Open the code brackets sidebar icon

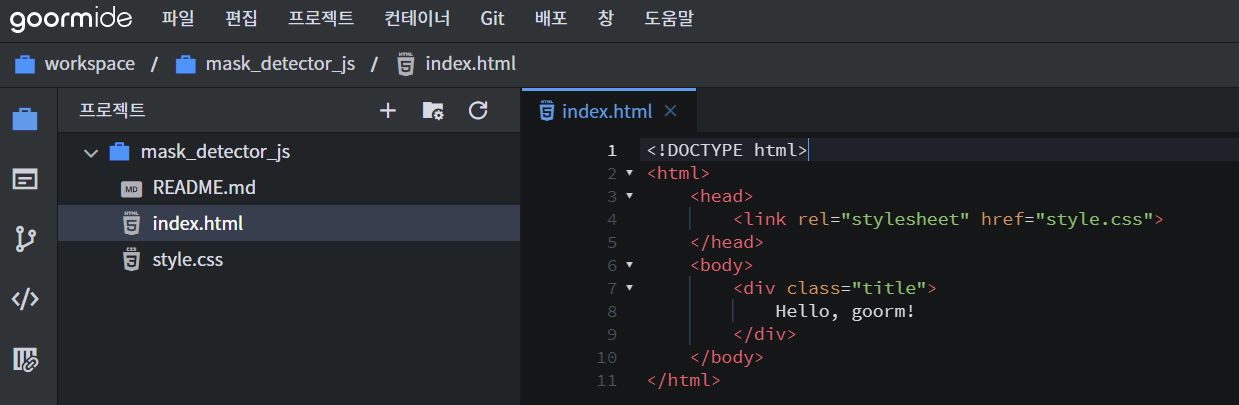tap(25, 299)
